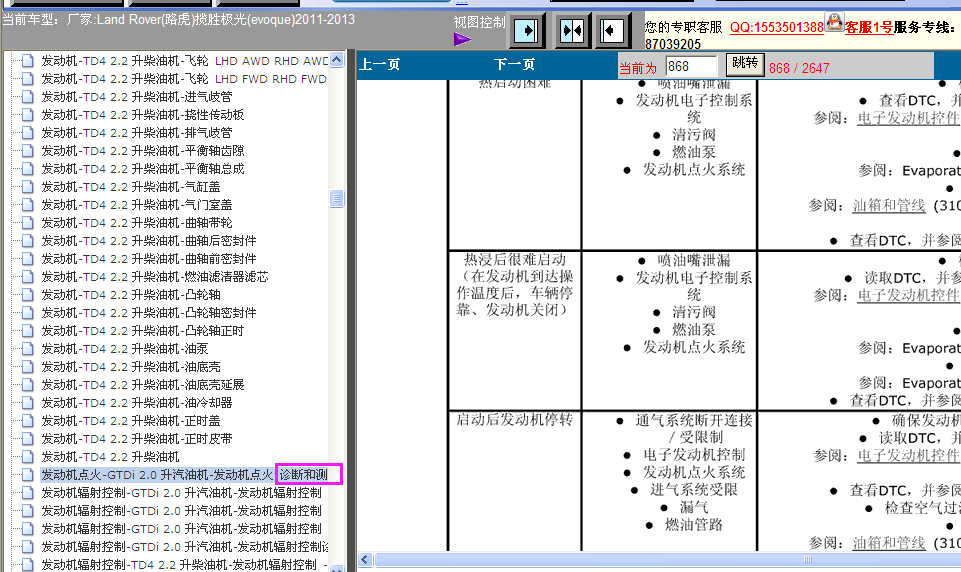Image resolution: width=961 pixels, height=572 pixels.
Task: Click the 868 / 2647 page counter text
Action: coord(799,68)
